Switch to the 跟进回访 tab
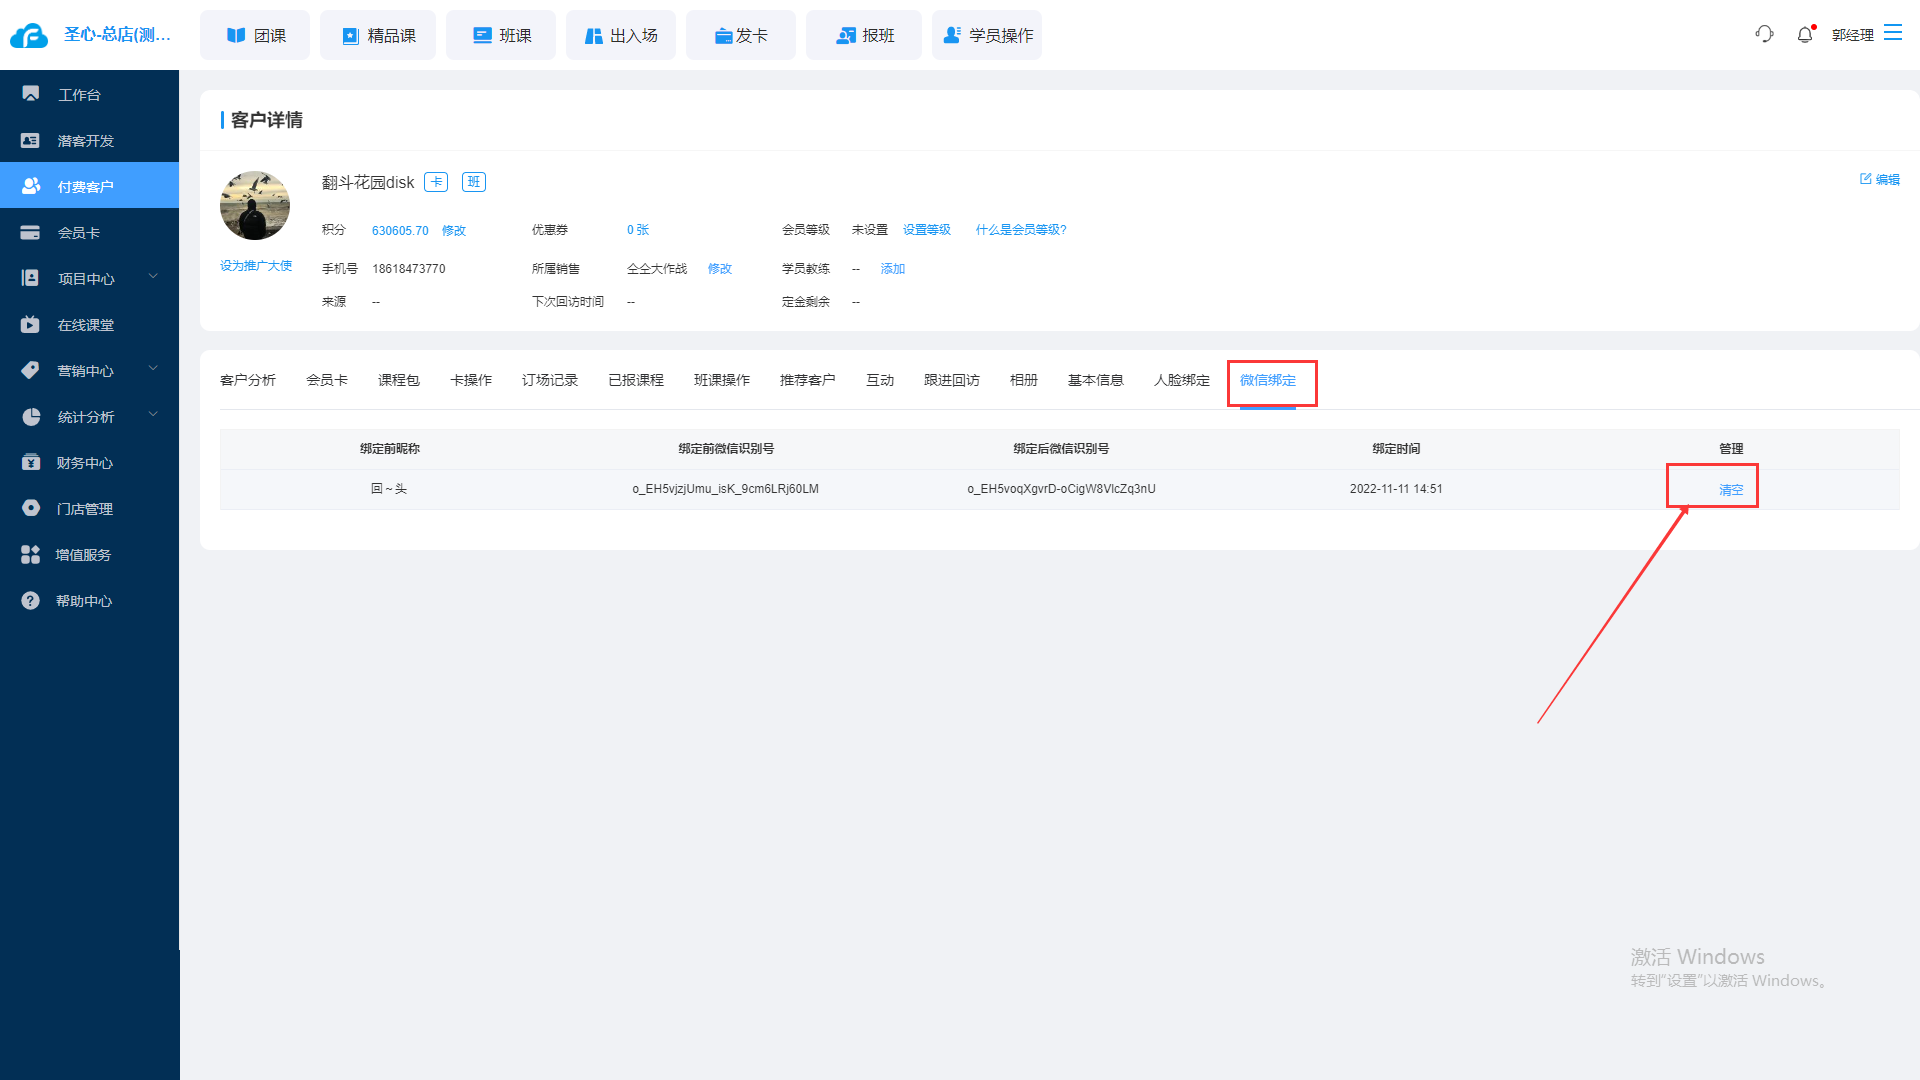 pos(952,380)
